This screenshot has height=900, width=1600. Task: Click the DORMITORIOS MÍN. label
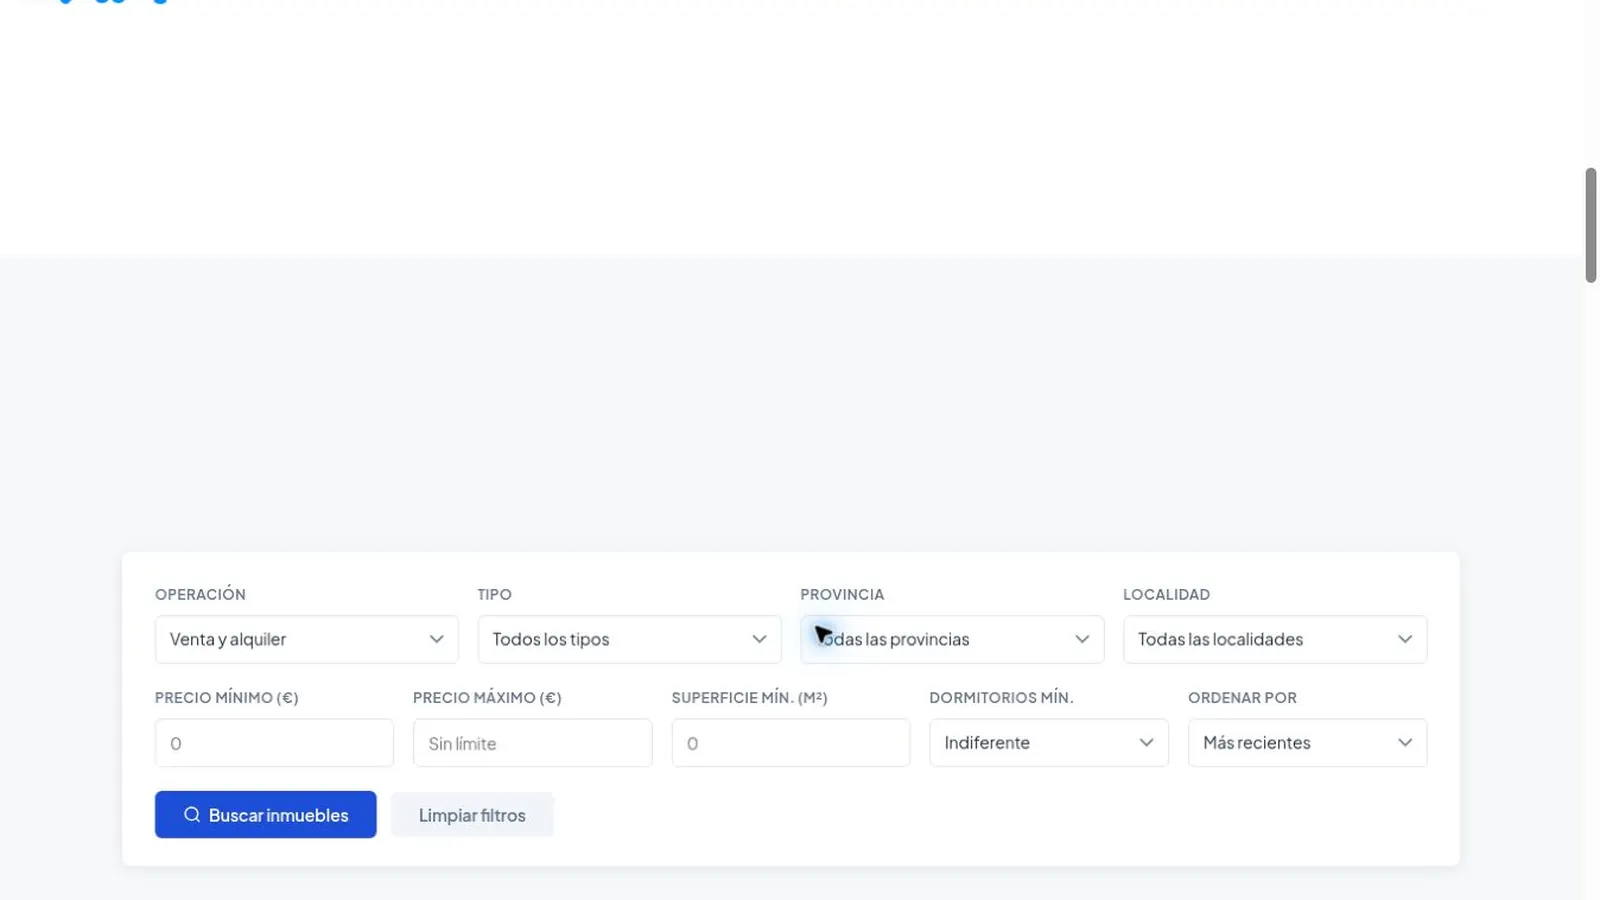(1001, 698)
